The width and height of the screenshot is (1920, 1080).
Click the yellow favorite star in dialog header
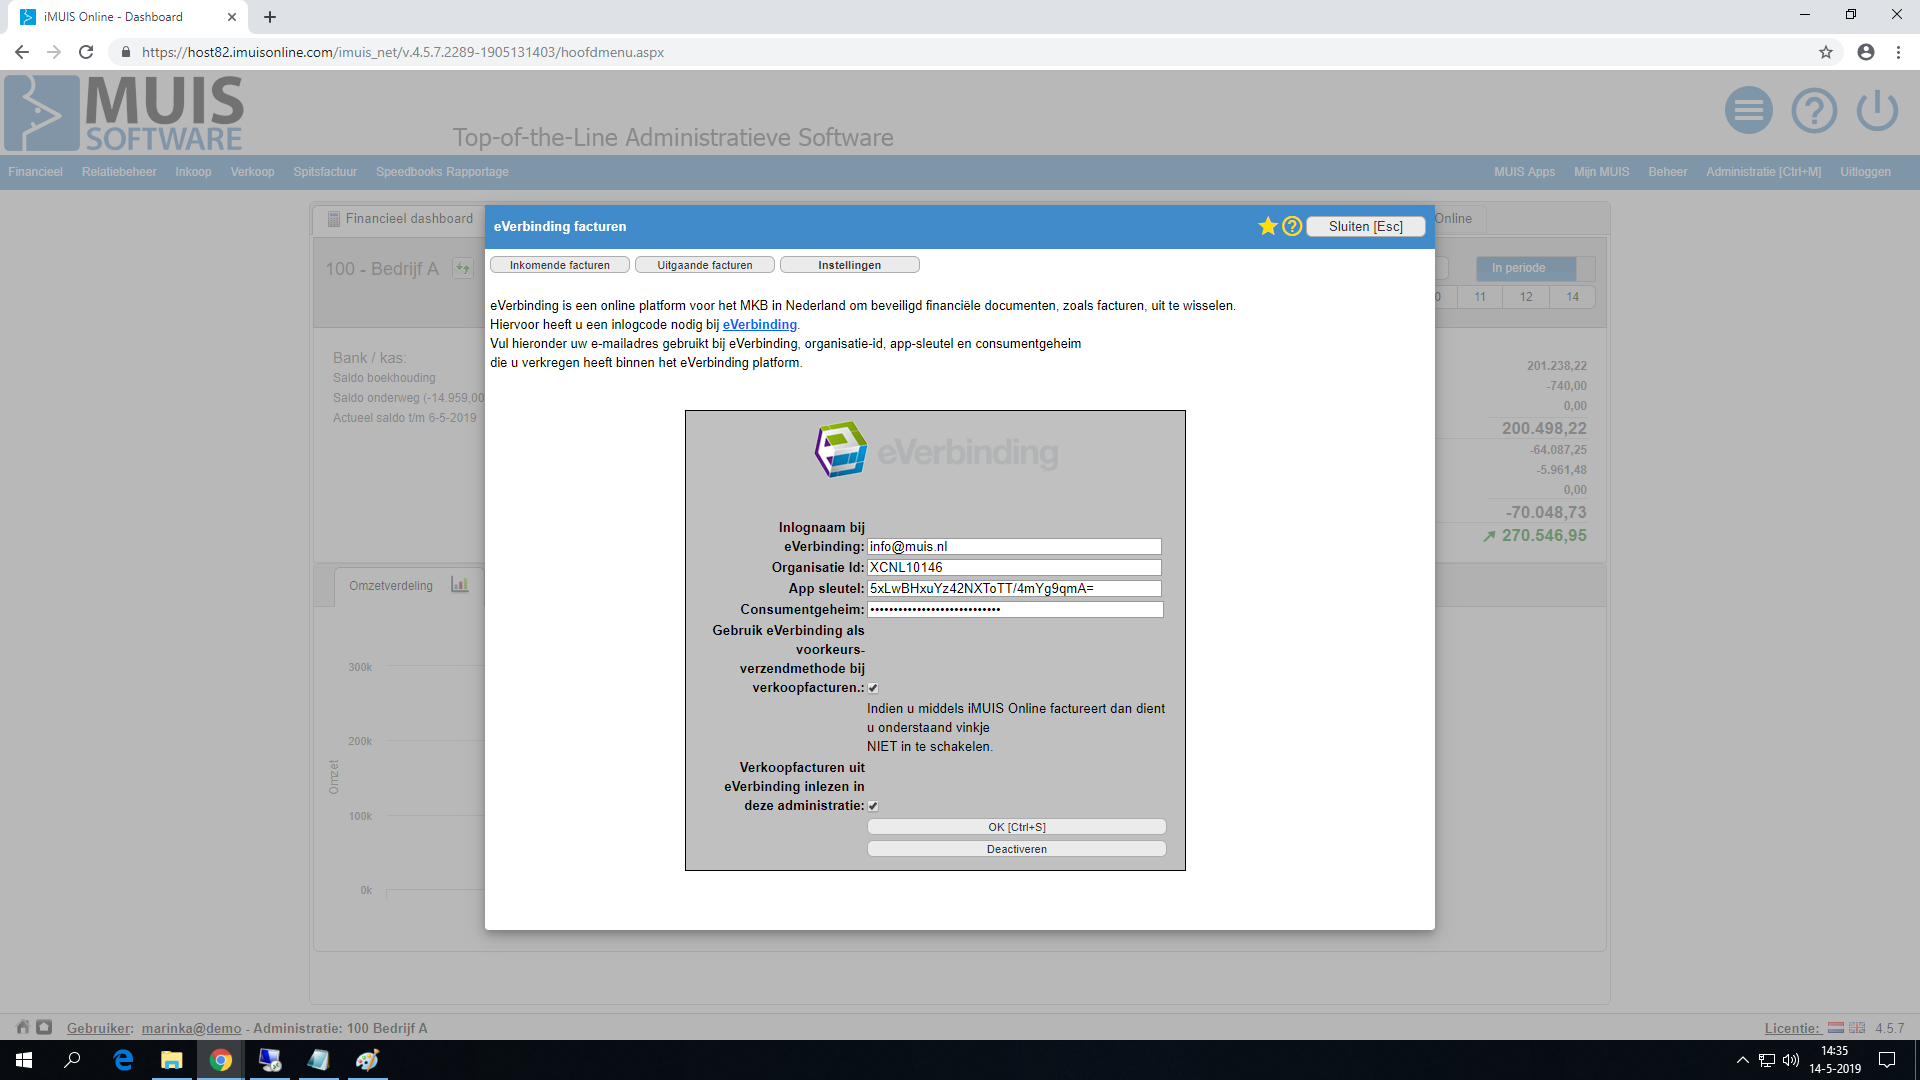(1267, 226)
